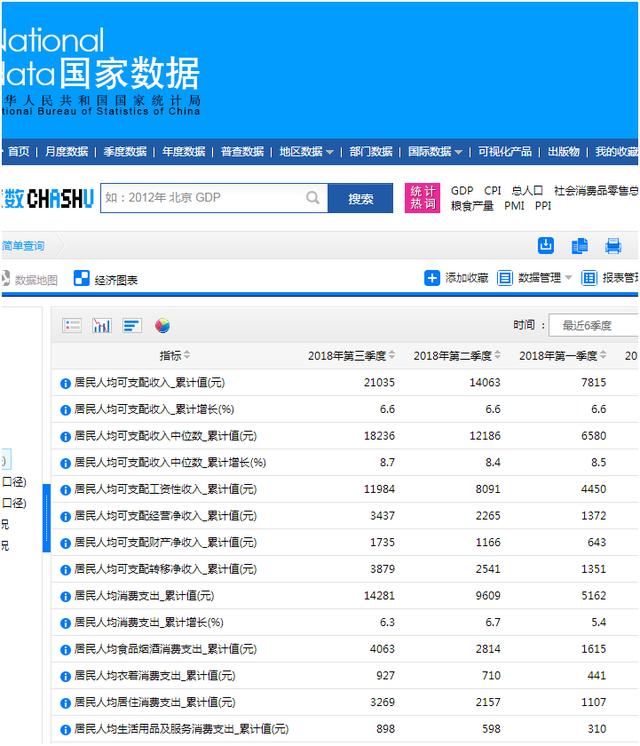Image resolution: width=640 pixels, height=746 pixels.
Task: Open info icon for 居民人均居住消费支出_累计值(元)
Action: [x=65, y=703]
